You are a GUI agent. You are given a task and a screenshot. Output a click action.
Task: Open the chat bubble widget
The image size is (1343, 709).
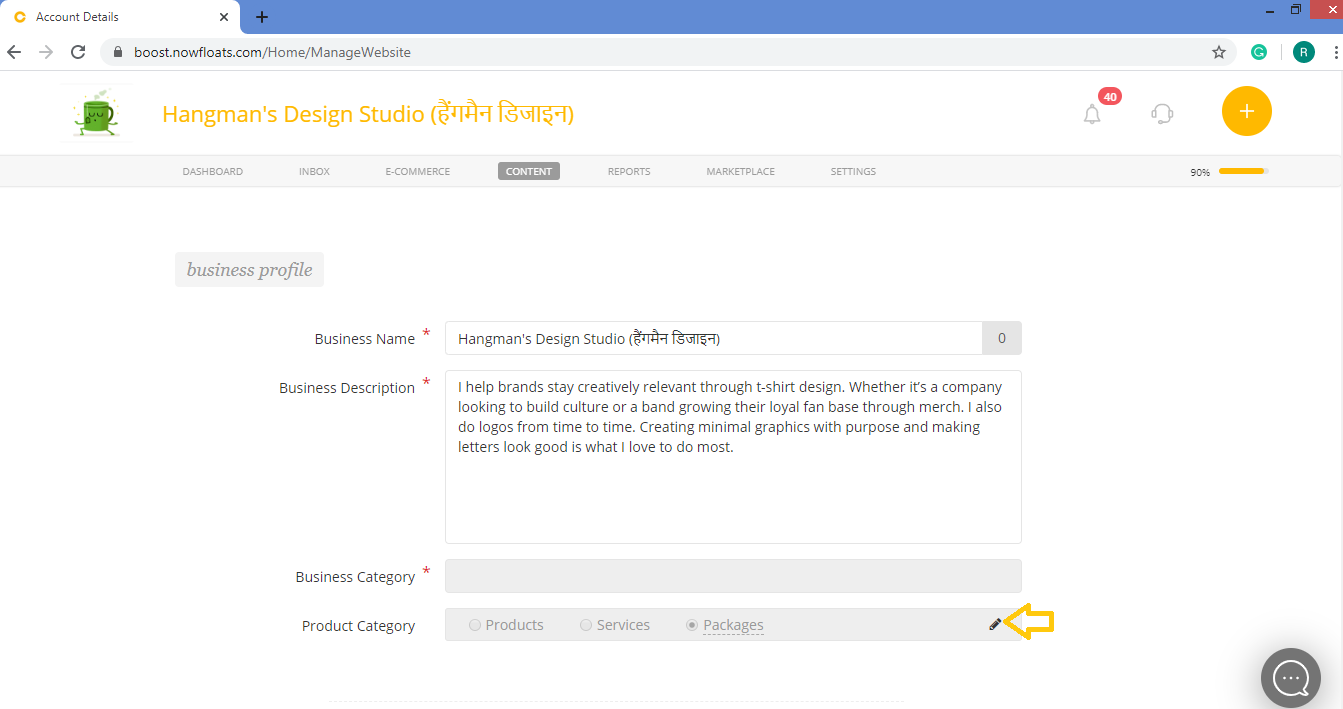point(1291,678)
